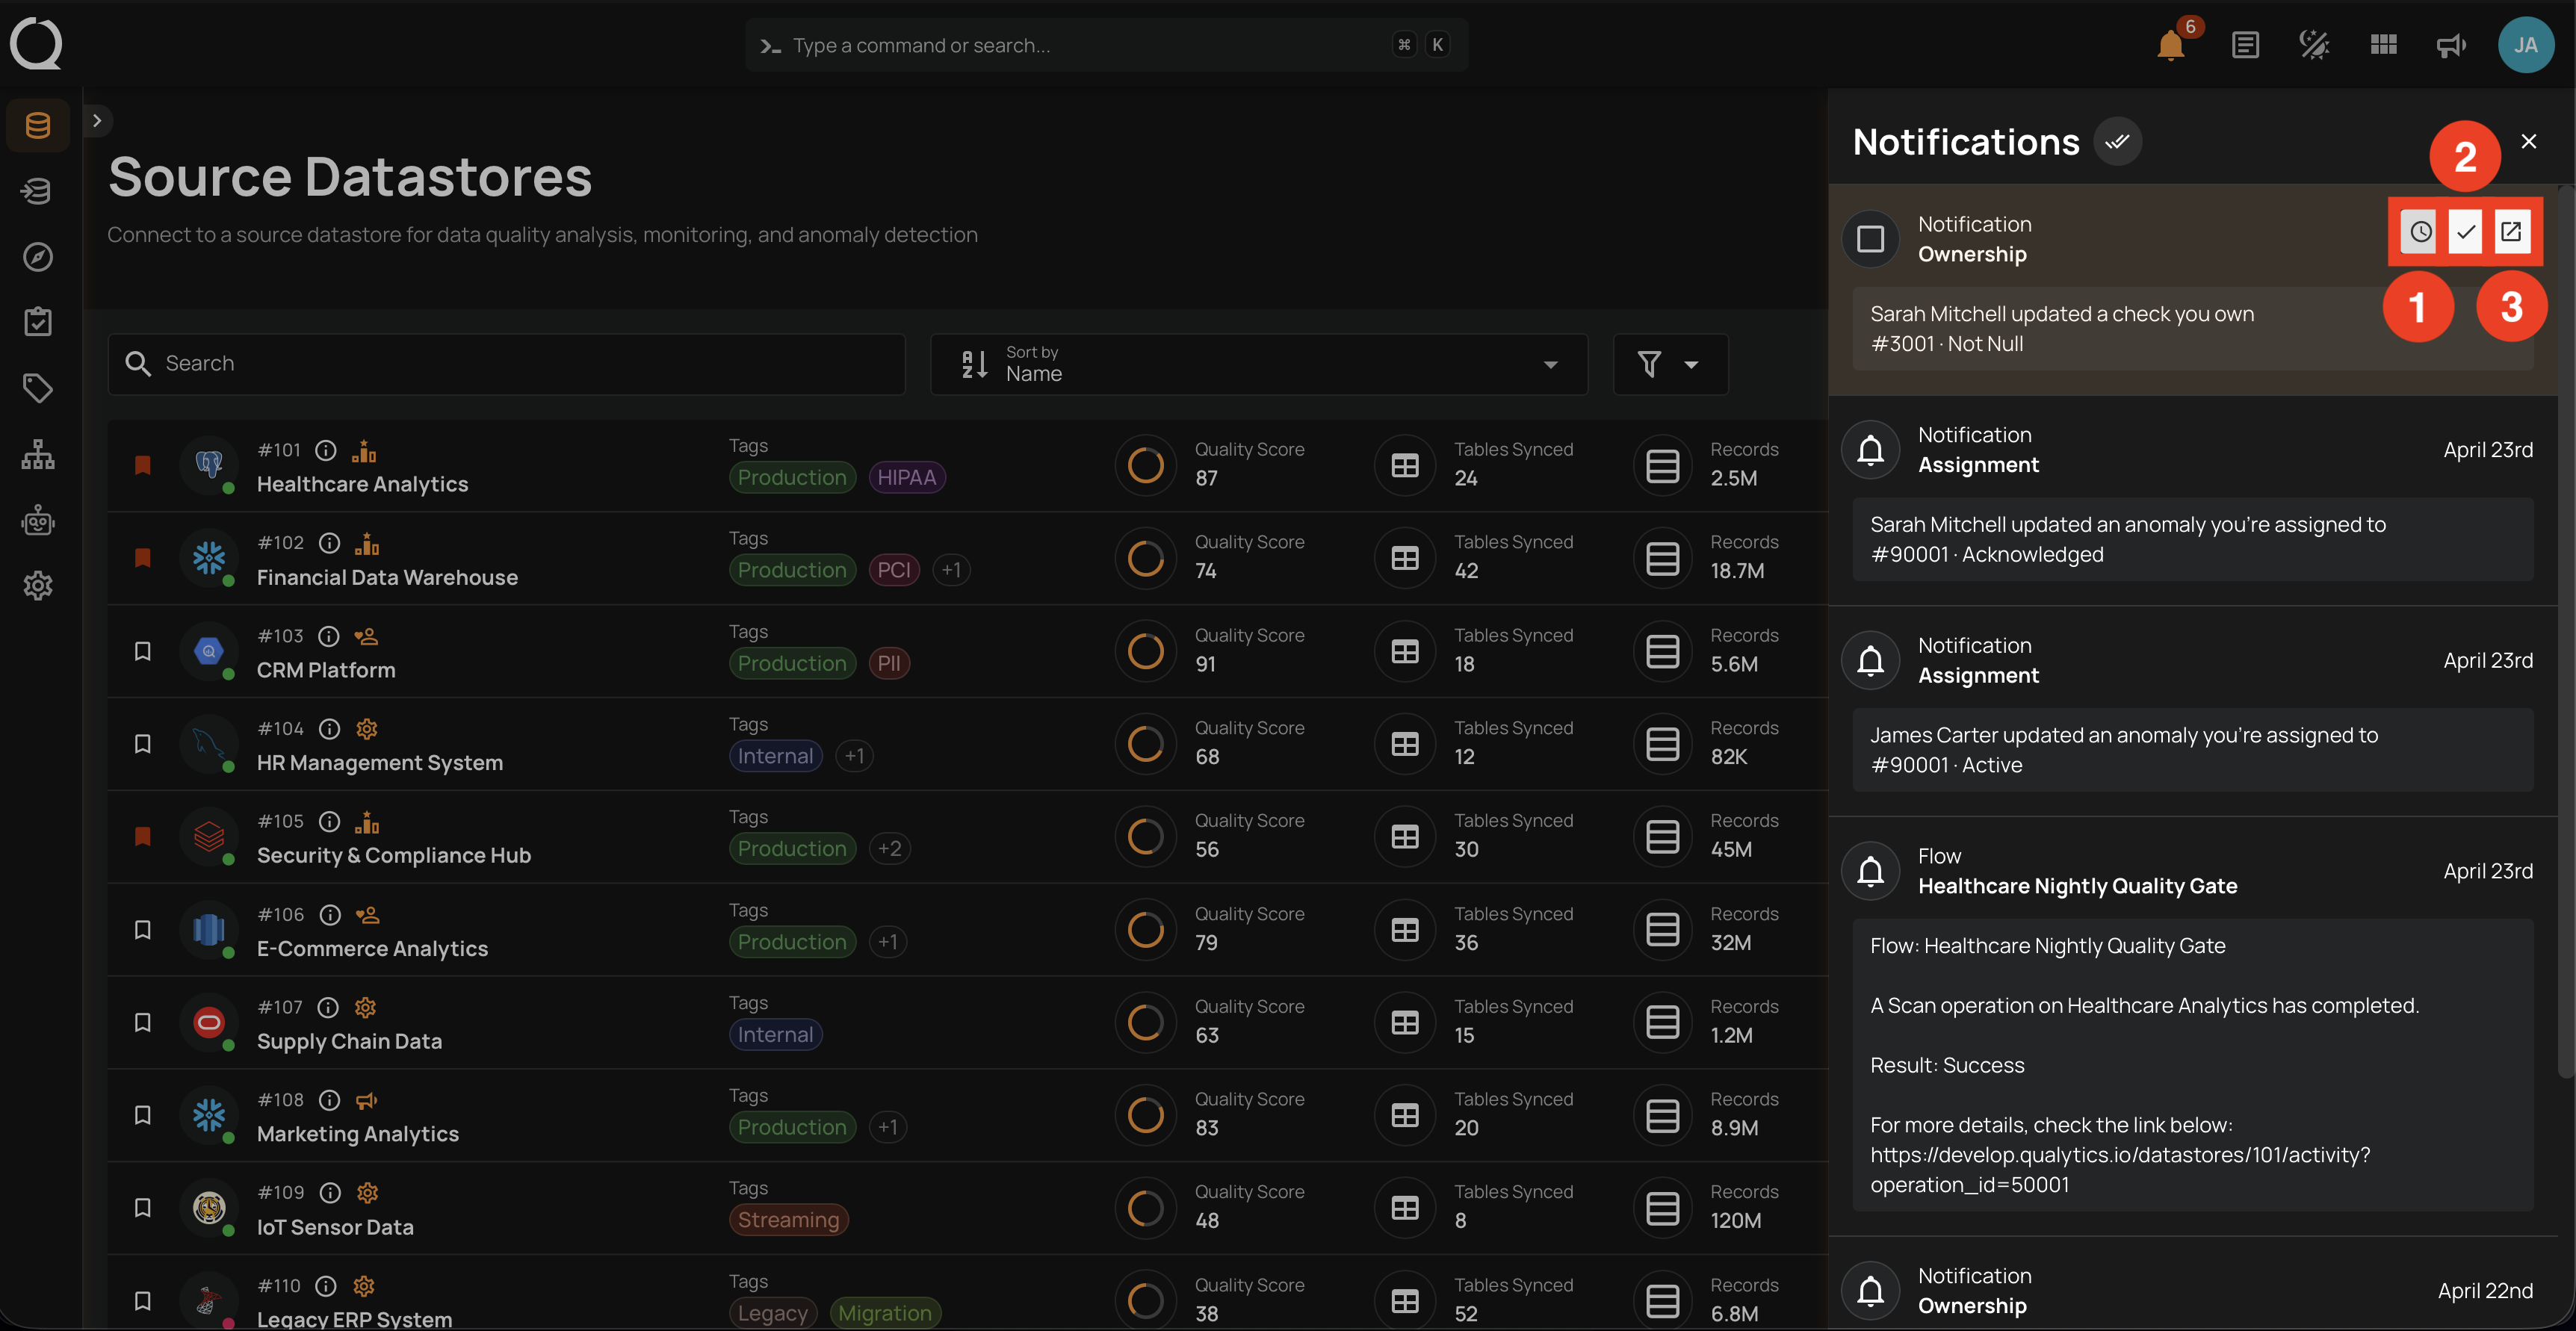
Task: Toggle bookmark for E-Commerce Analytics
Action: (x=143, y=930)
